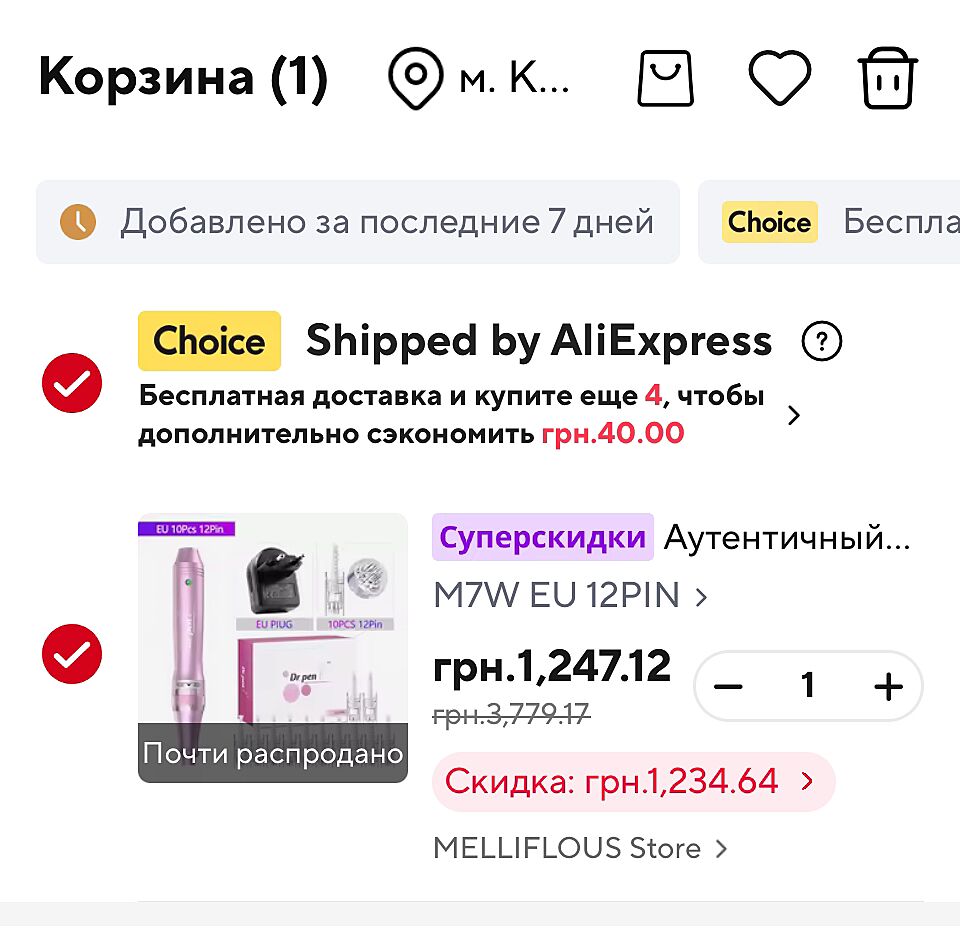Uncheck the Dr pen product checkbox

click(x=71, y=654)
